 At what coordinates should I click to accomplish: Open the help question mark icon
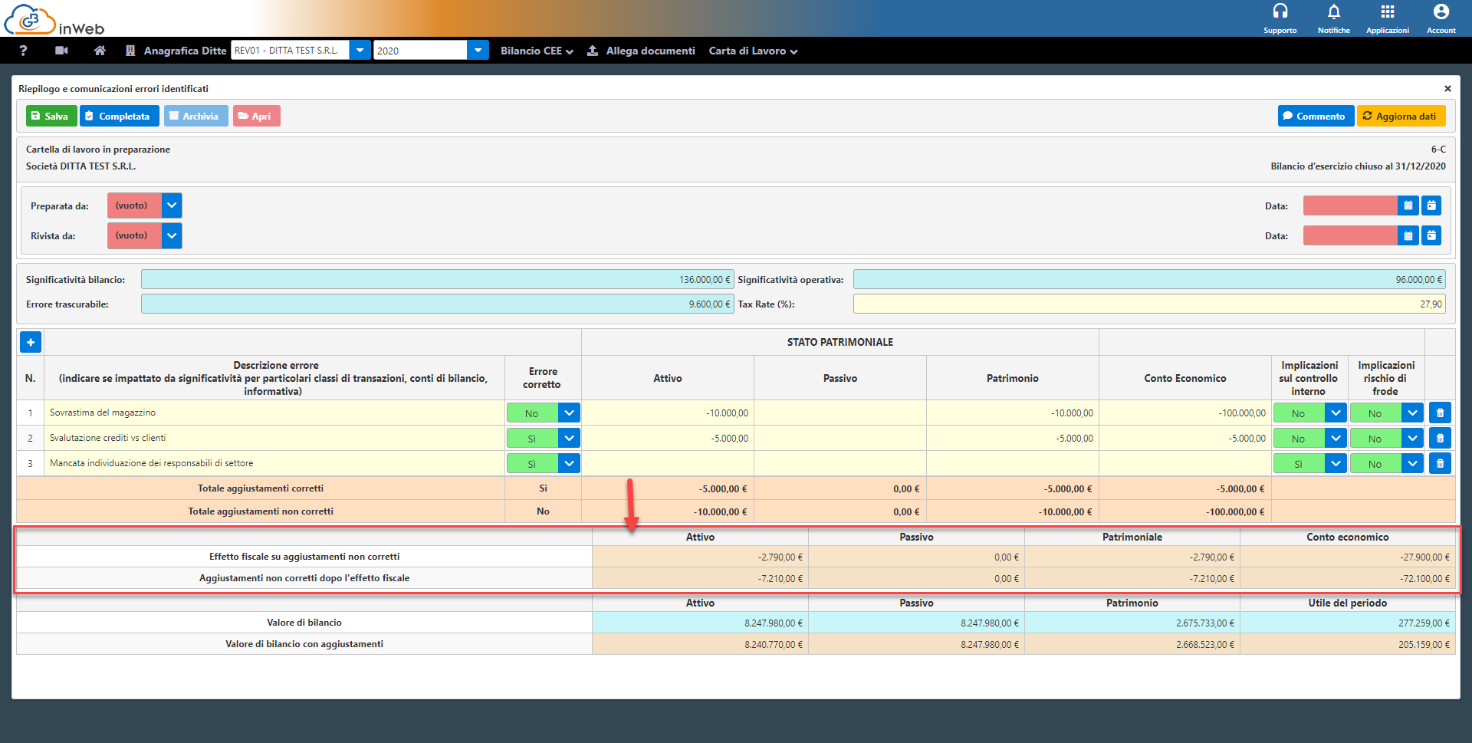23,50
